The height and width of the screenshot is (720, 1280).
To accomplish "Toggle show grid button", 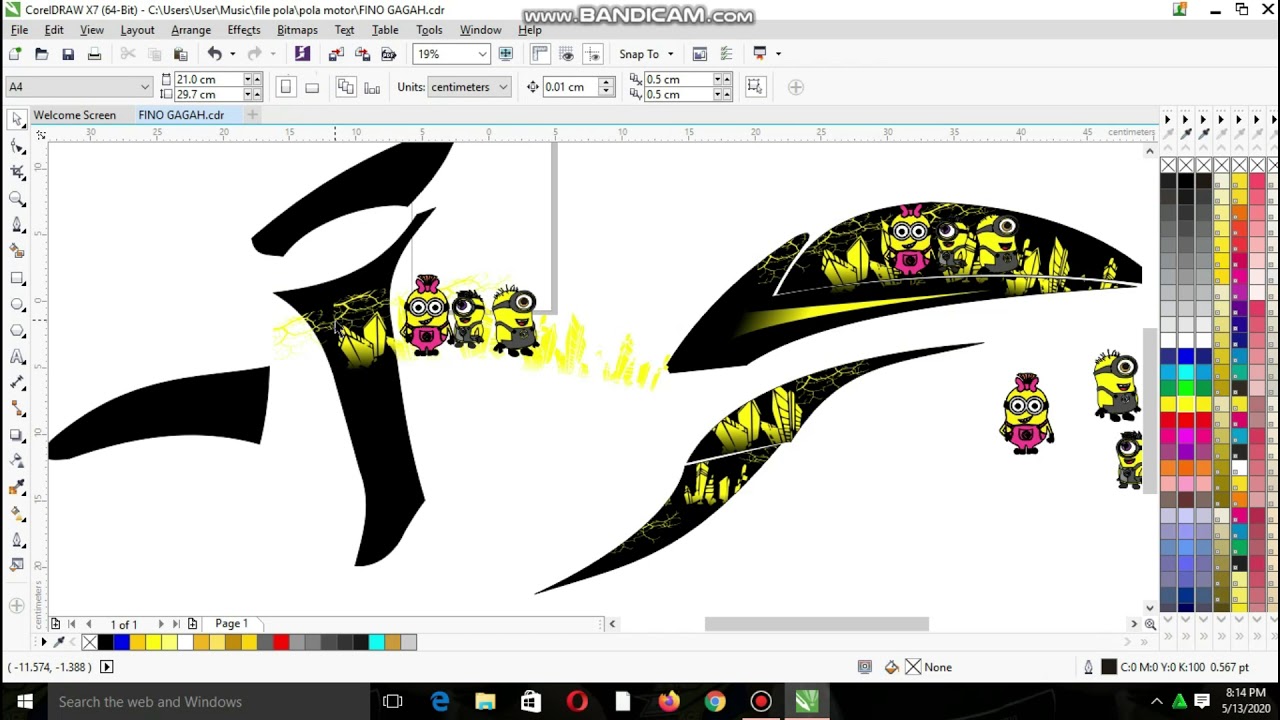I will [567, 54].
